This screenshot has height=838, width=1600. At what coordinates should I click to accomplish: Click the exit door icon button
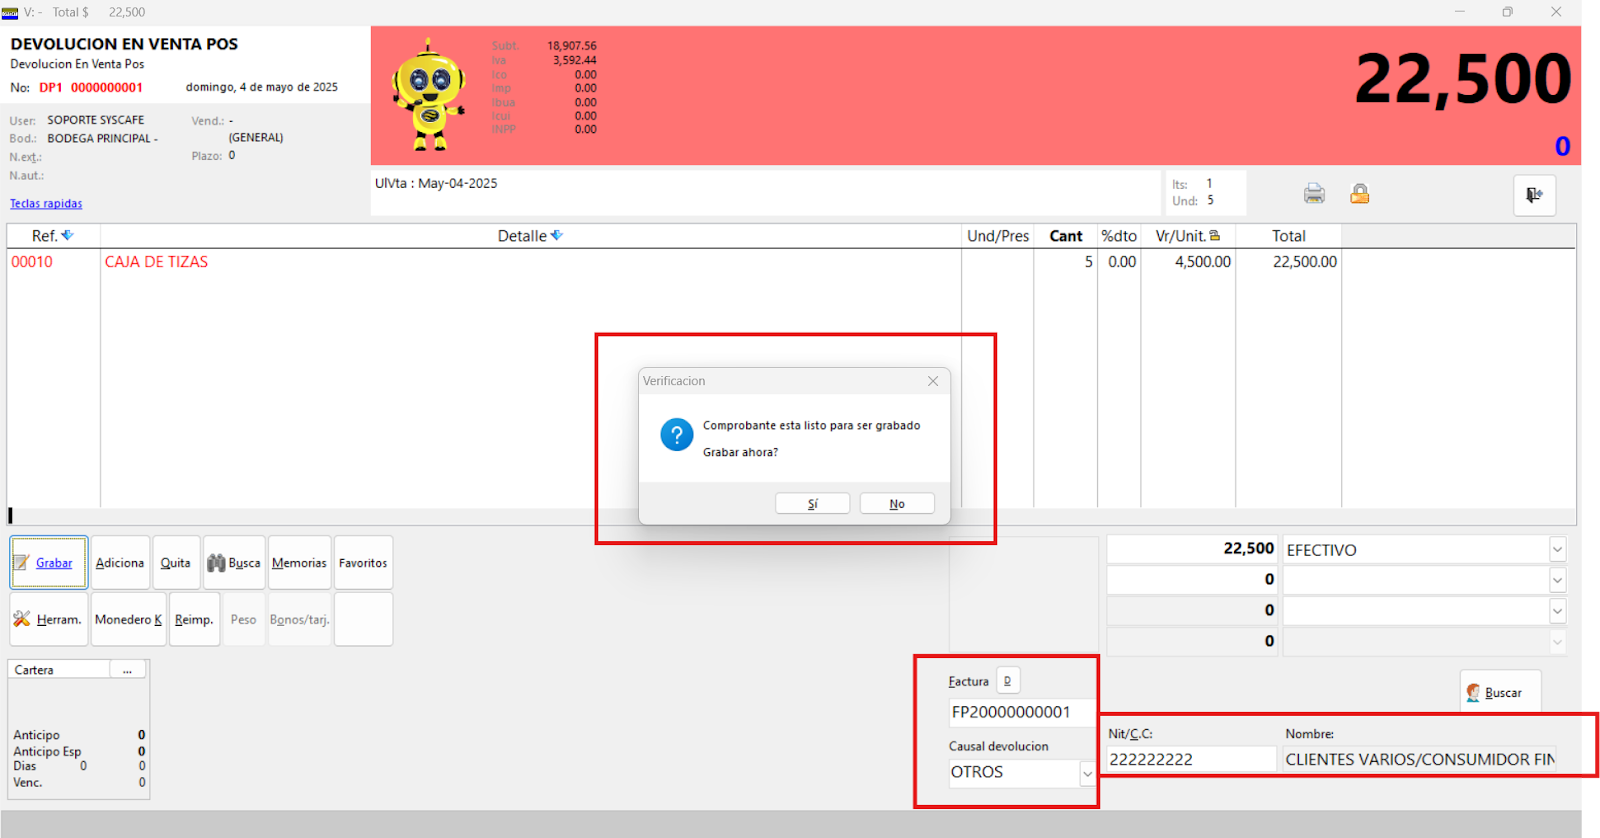[1534, 195]
